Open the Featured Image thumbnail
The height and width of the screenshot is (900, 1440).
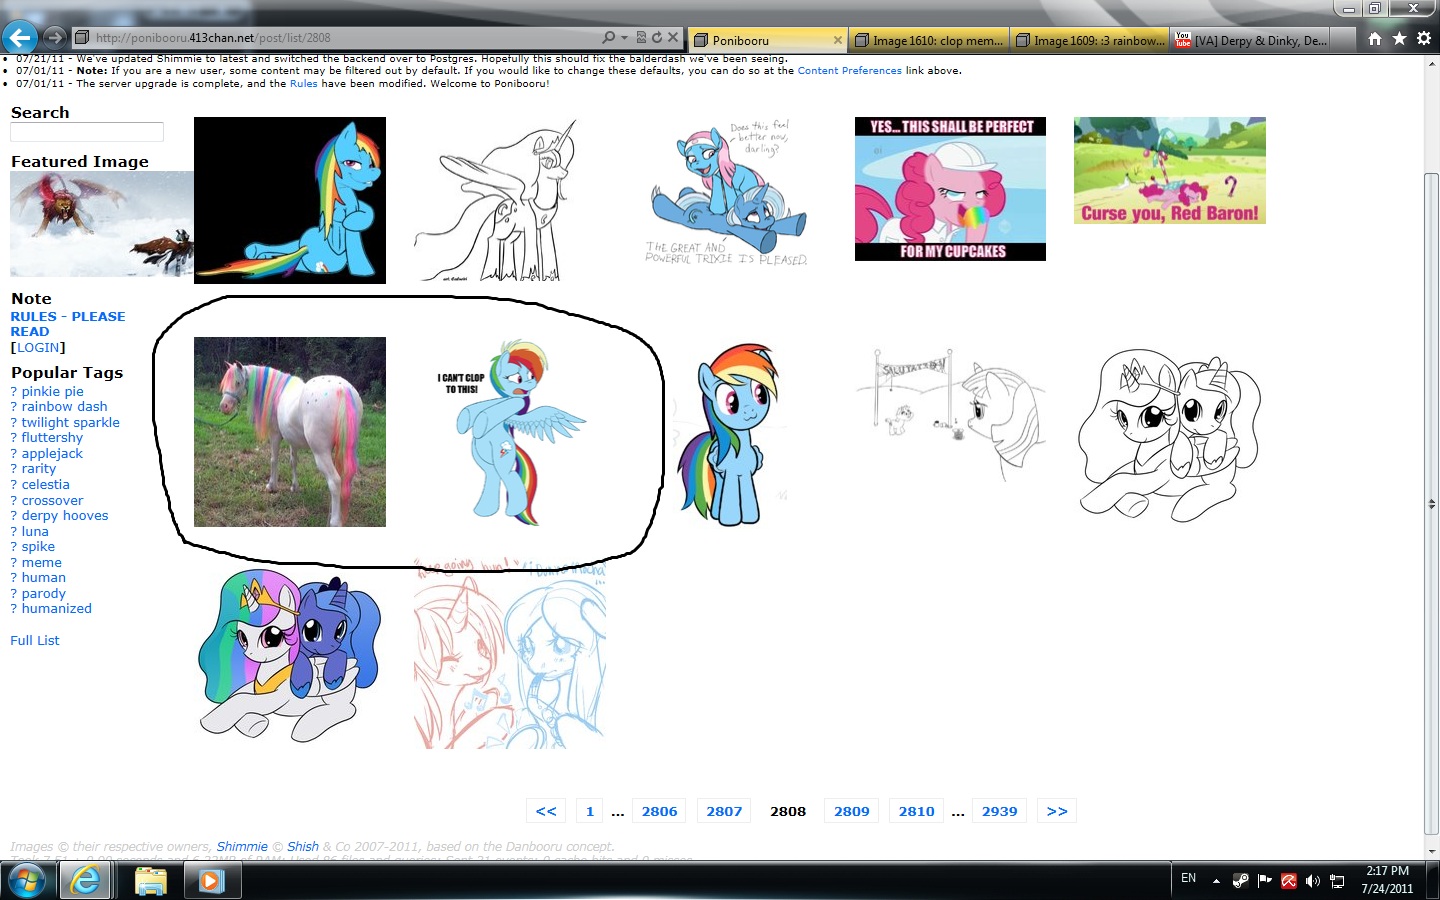[102, 224]
